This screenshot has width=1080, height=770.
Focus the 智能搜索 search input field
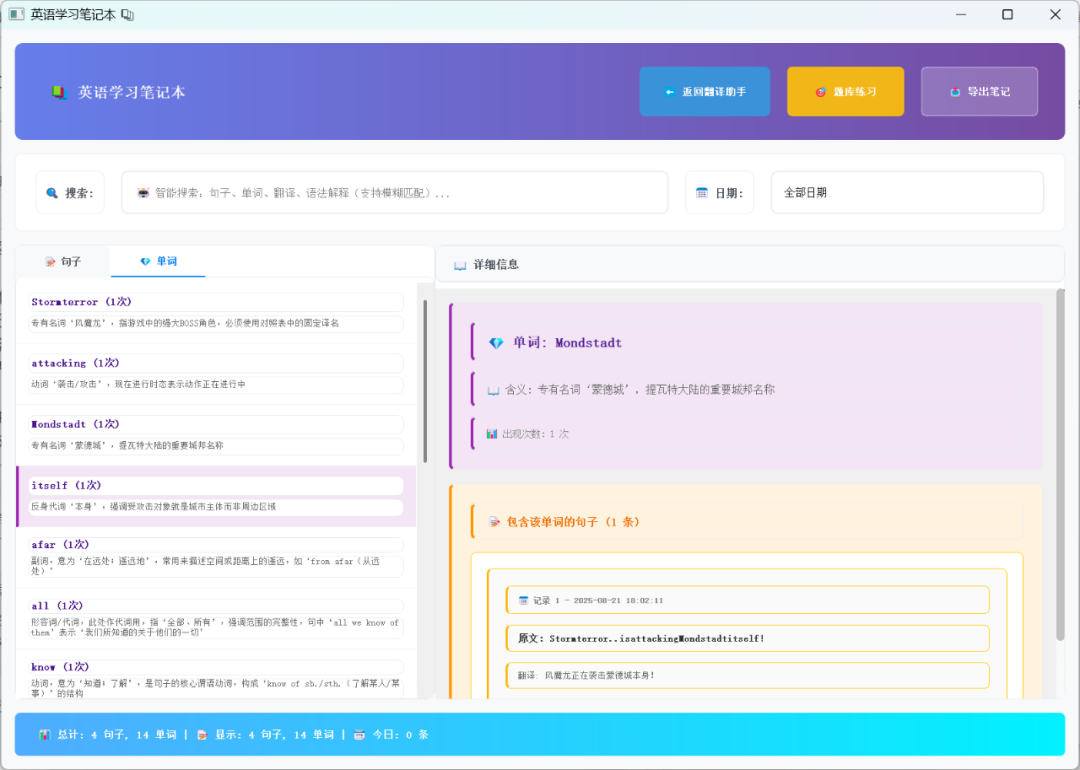click(x=395, y=193)
